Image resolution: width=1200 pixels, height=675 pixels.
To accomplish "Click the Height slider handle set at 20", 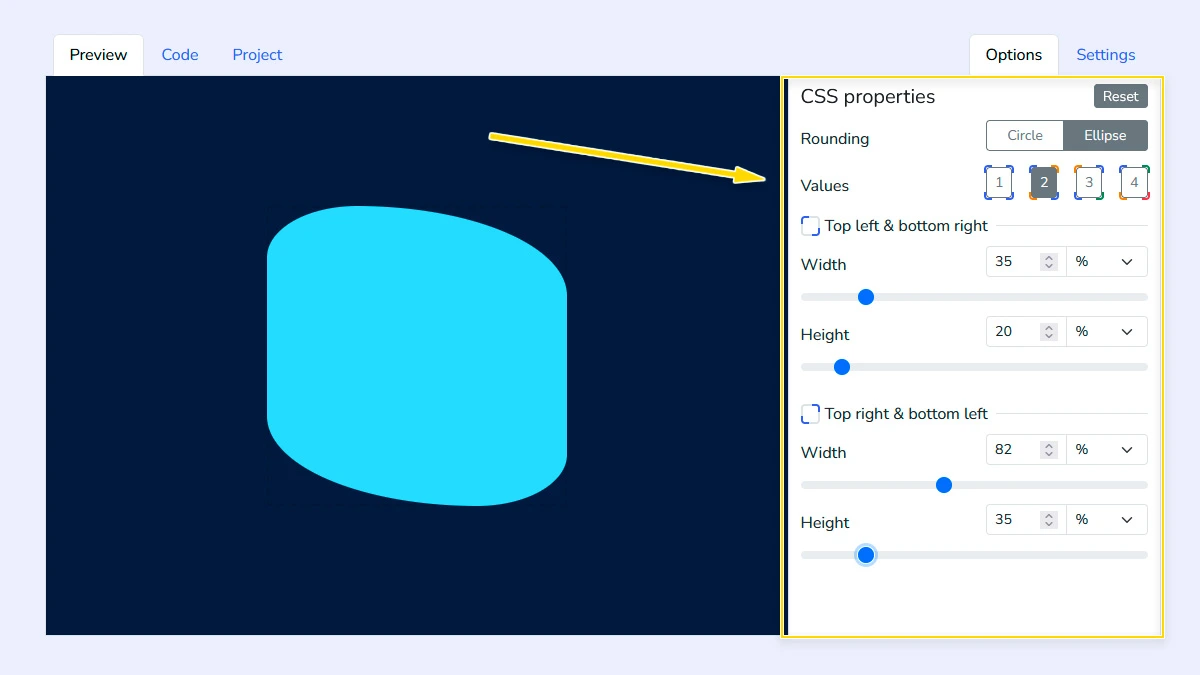I will (842, 367).
